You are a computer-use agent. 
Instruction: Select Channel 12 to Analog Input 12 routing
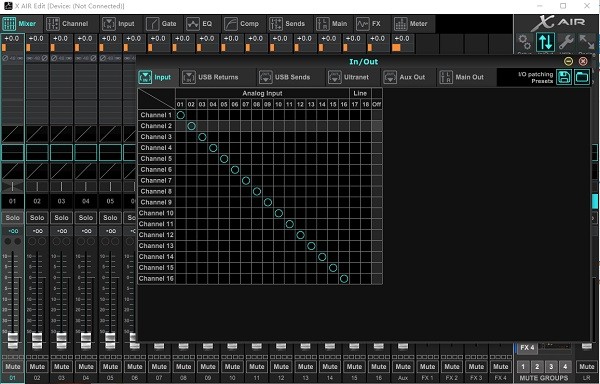click(300, 235)
